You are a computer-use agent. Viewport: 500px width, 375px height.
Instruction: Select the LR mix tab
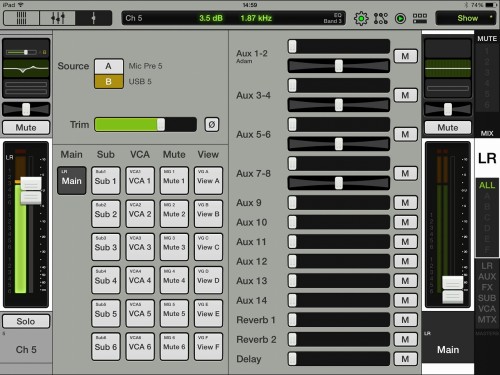pyautogui.click(x=487, y=158)
